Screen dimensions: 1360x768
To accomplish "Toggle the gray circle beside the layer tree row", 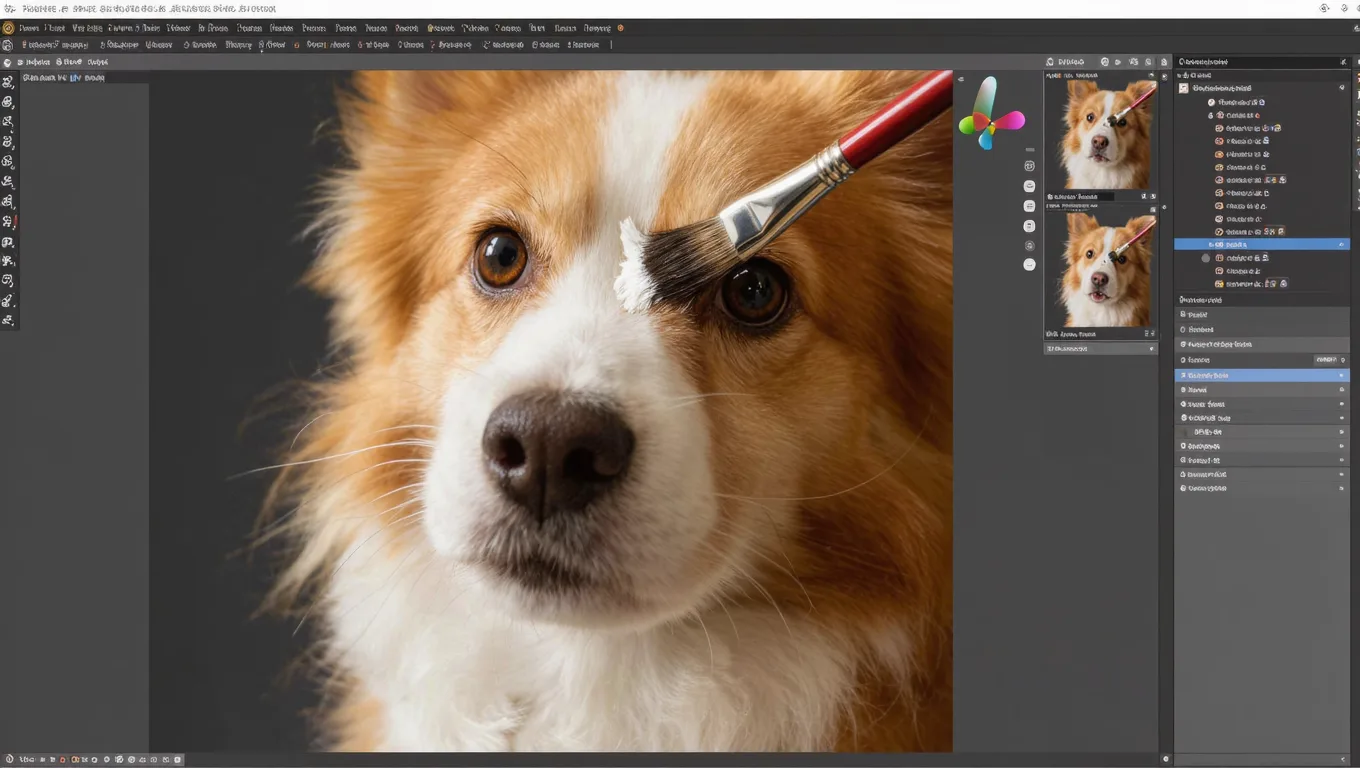I will coord(1206,258).
